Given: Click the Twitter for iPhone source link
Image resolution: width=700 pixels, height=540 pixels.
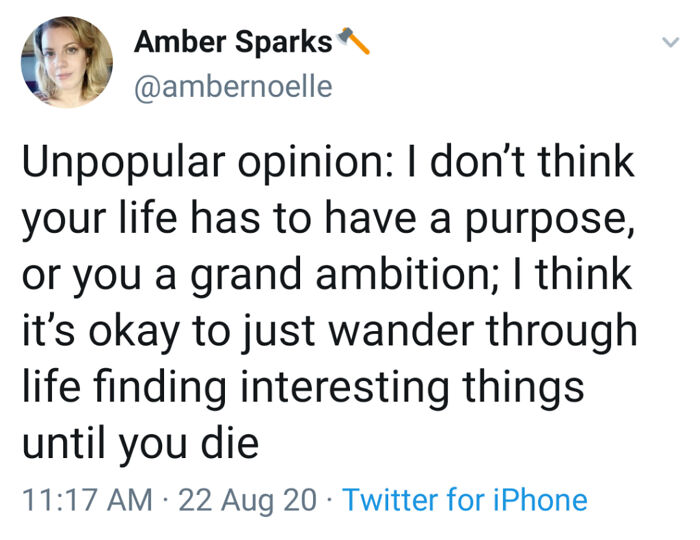Looking at the screenshot, I should (465, 499).
